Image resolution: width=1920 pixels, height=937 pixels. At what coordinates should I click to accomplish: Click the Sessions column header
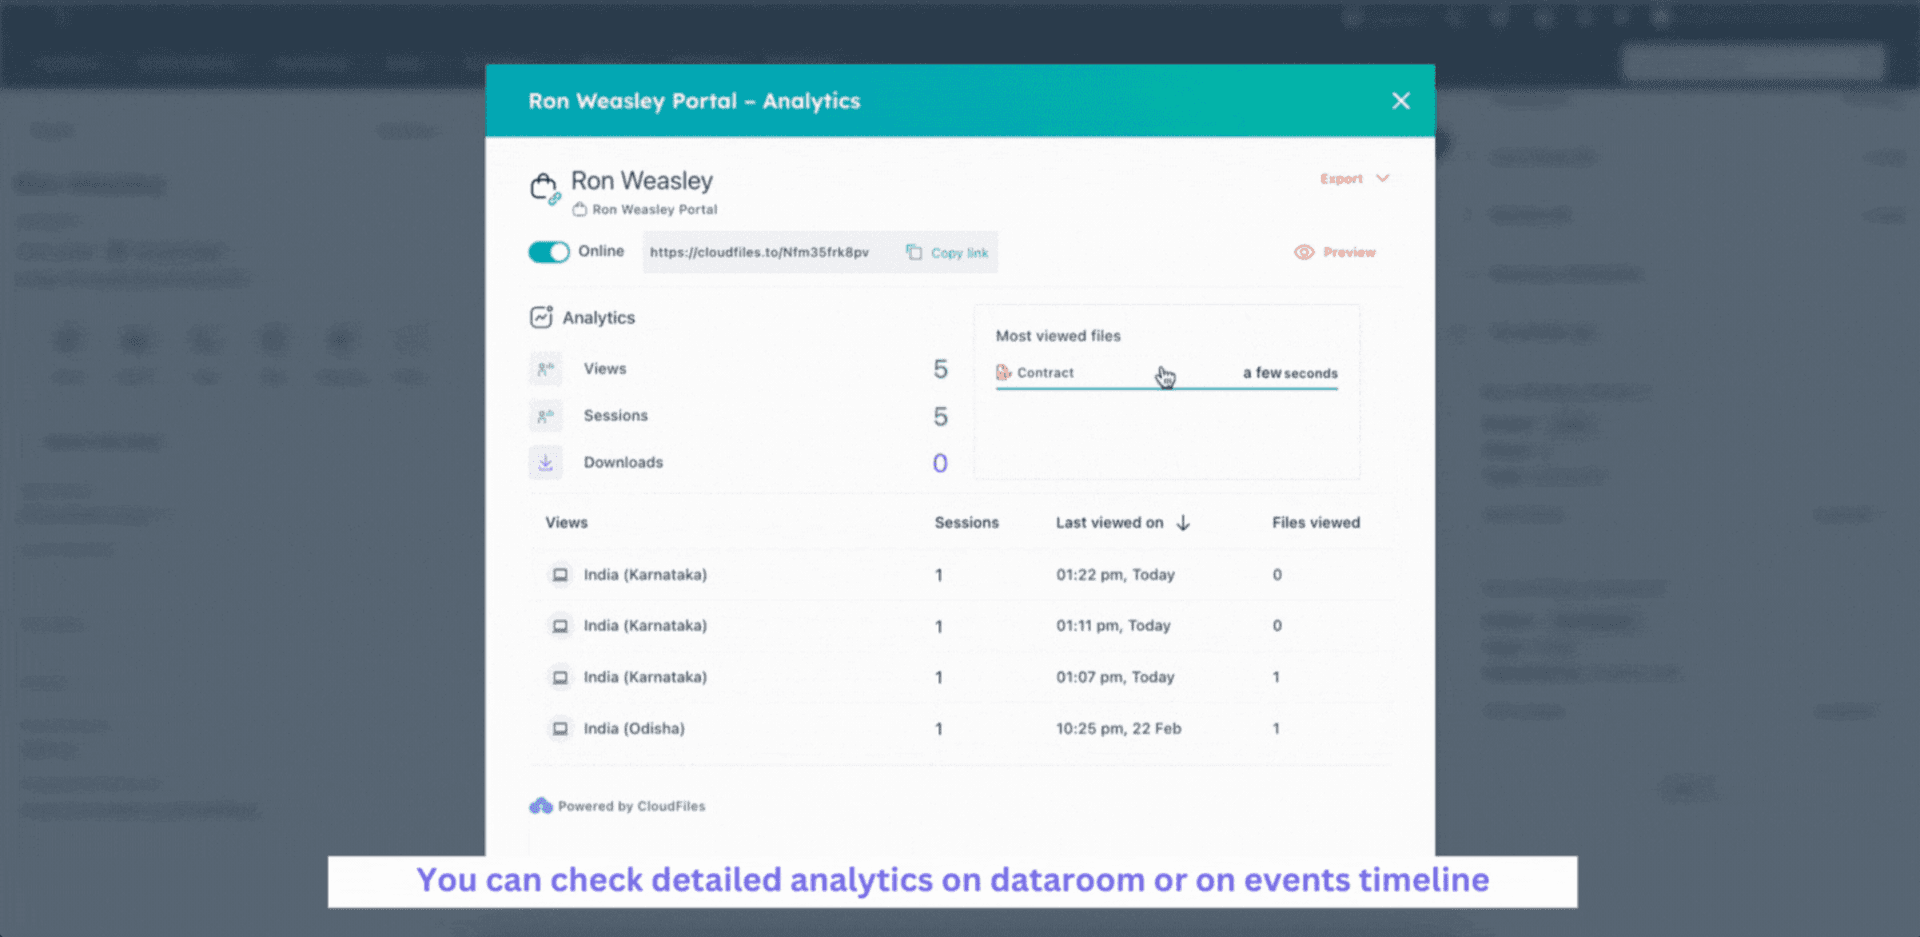click(x=966, y=523)
